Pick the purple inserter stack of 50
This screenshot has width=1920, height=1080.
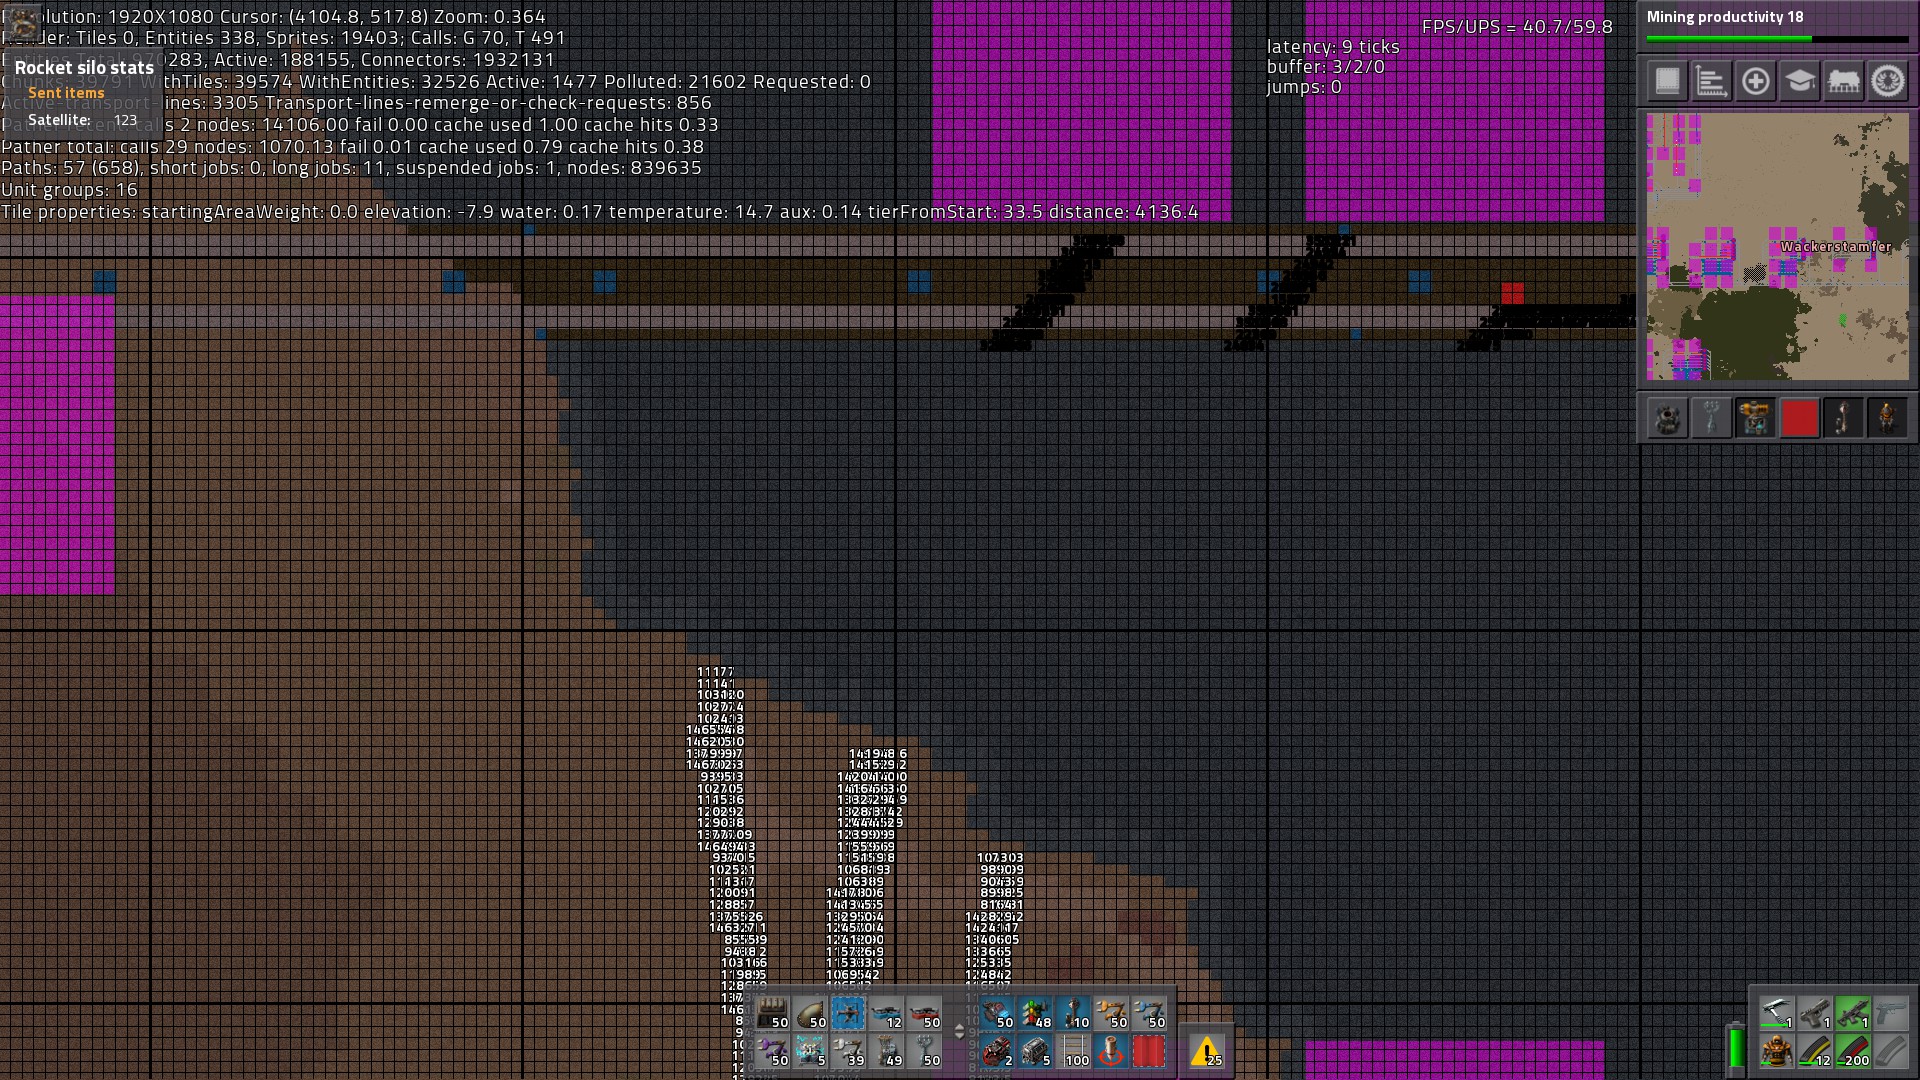tap(772, 1051)
